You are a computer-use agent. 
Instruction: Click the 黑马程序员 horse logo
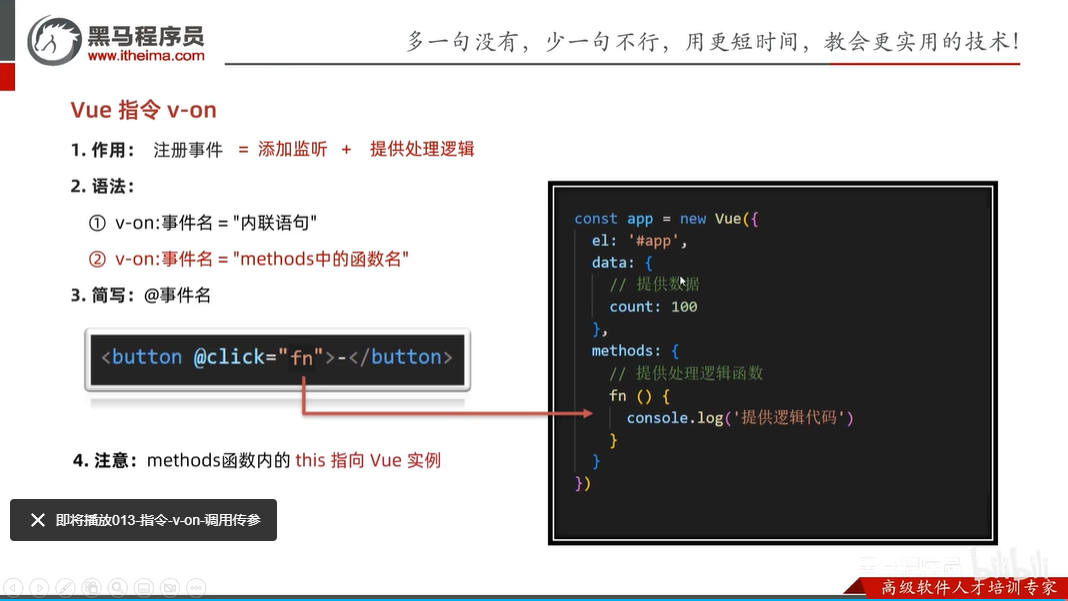pyautogui.click(x=54, y=40)
